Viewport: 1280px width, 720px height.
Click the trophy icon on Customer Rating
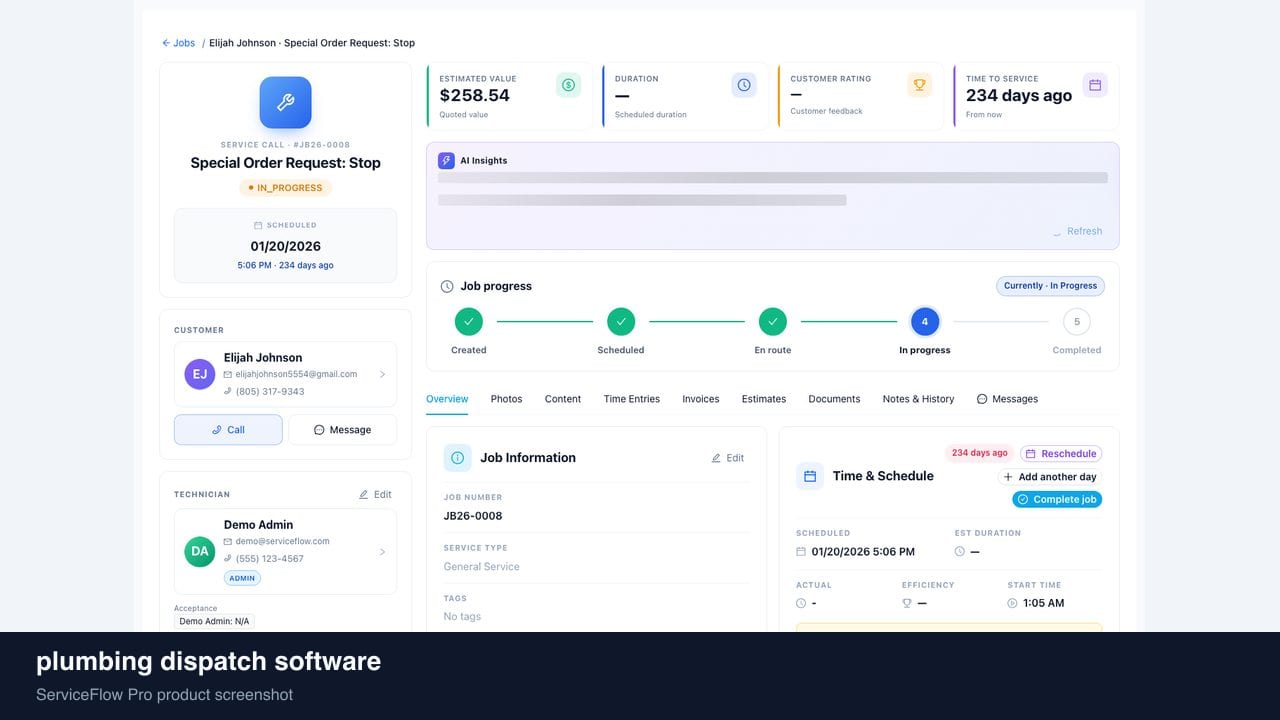(919, 85)
